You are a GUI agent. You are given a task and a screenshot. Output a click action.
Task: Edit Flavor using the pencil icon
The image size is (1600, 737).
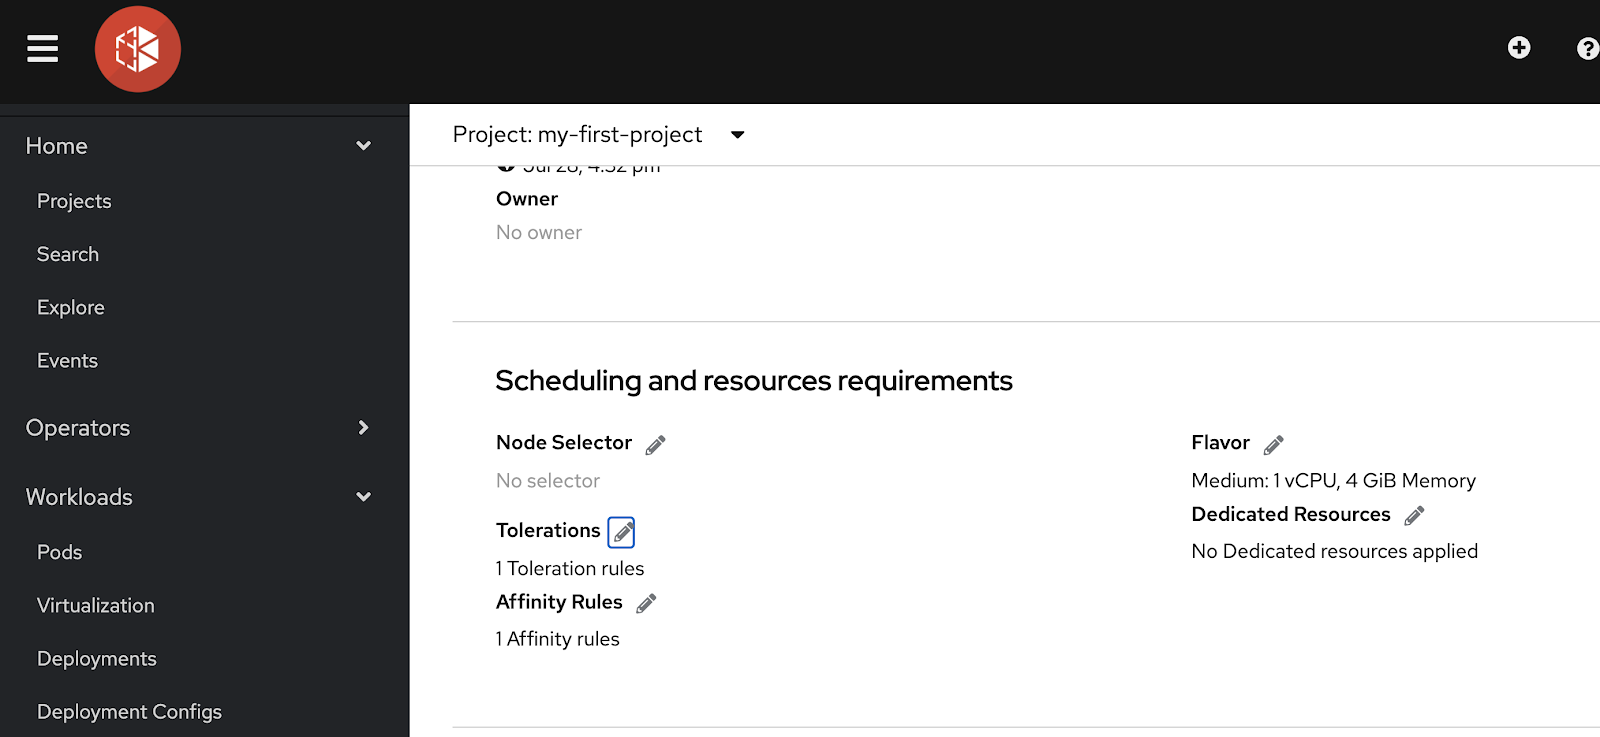click(1273, 445)
